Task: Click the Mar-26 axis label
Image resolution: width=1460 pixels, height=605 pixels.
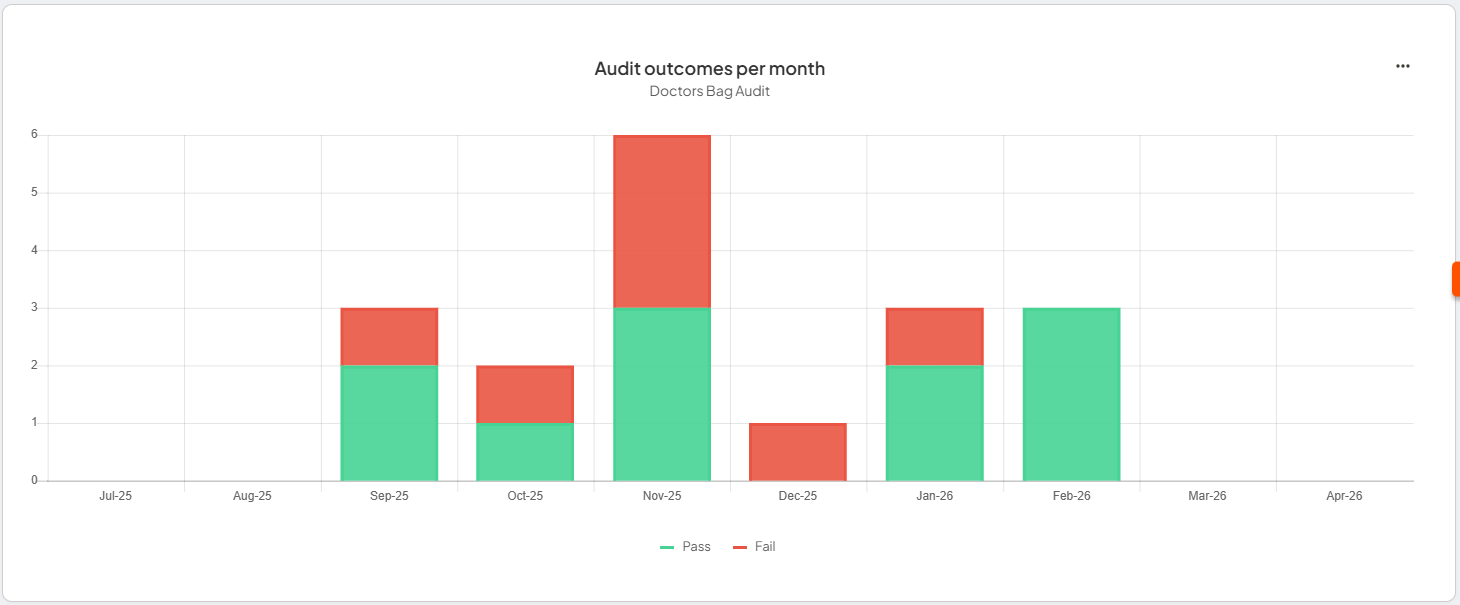Action: tap(1207, 495)
